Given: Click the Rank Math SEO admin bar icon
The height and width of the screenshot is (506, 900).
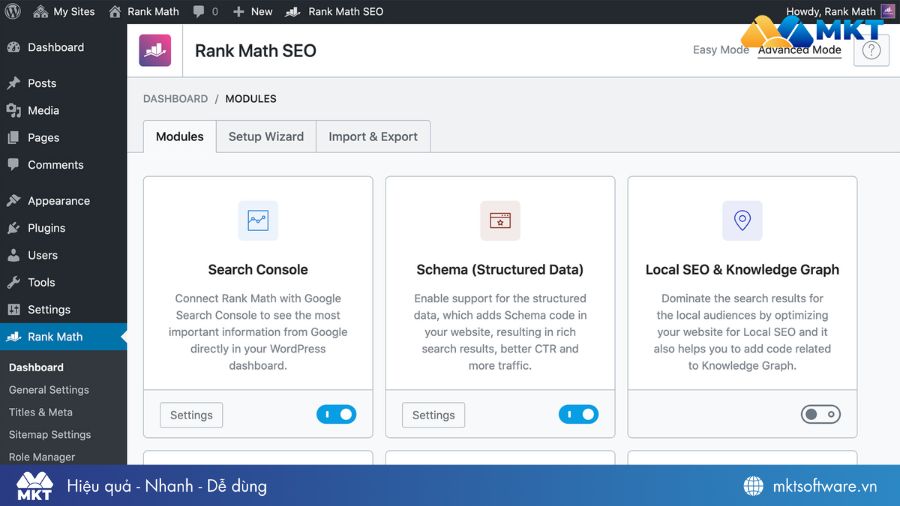Looking at the screenshot, I should [x=293, y=11].
